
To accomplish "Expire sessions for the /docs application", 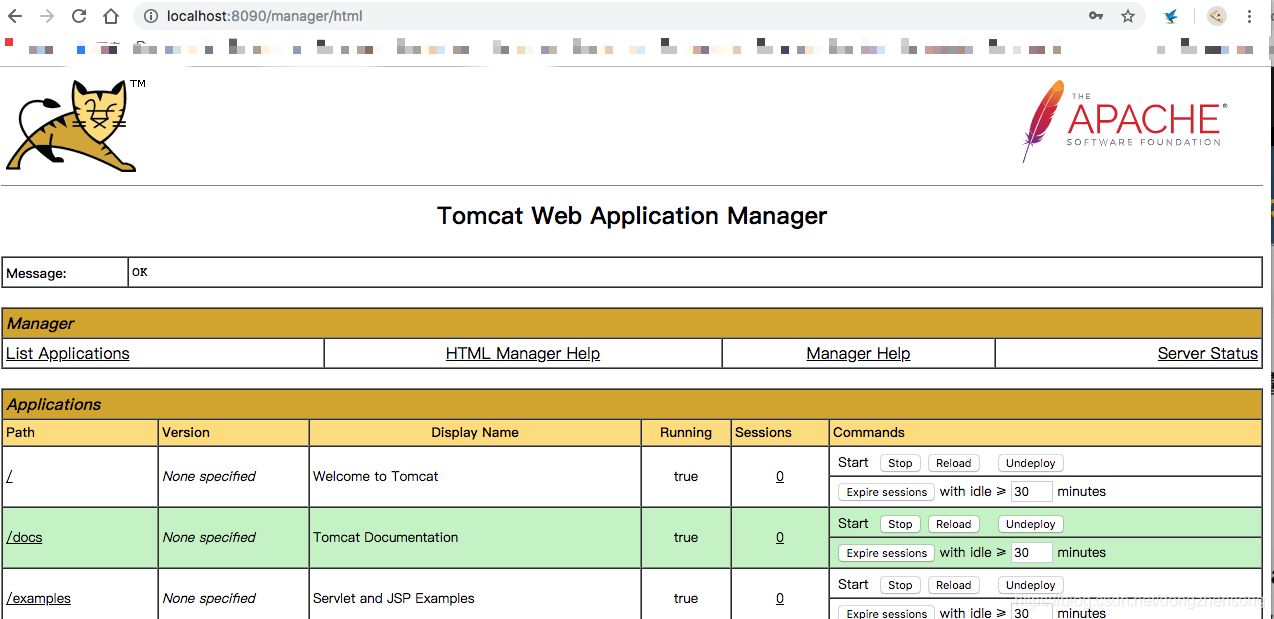I will [887, 553].
